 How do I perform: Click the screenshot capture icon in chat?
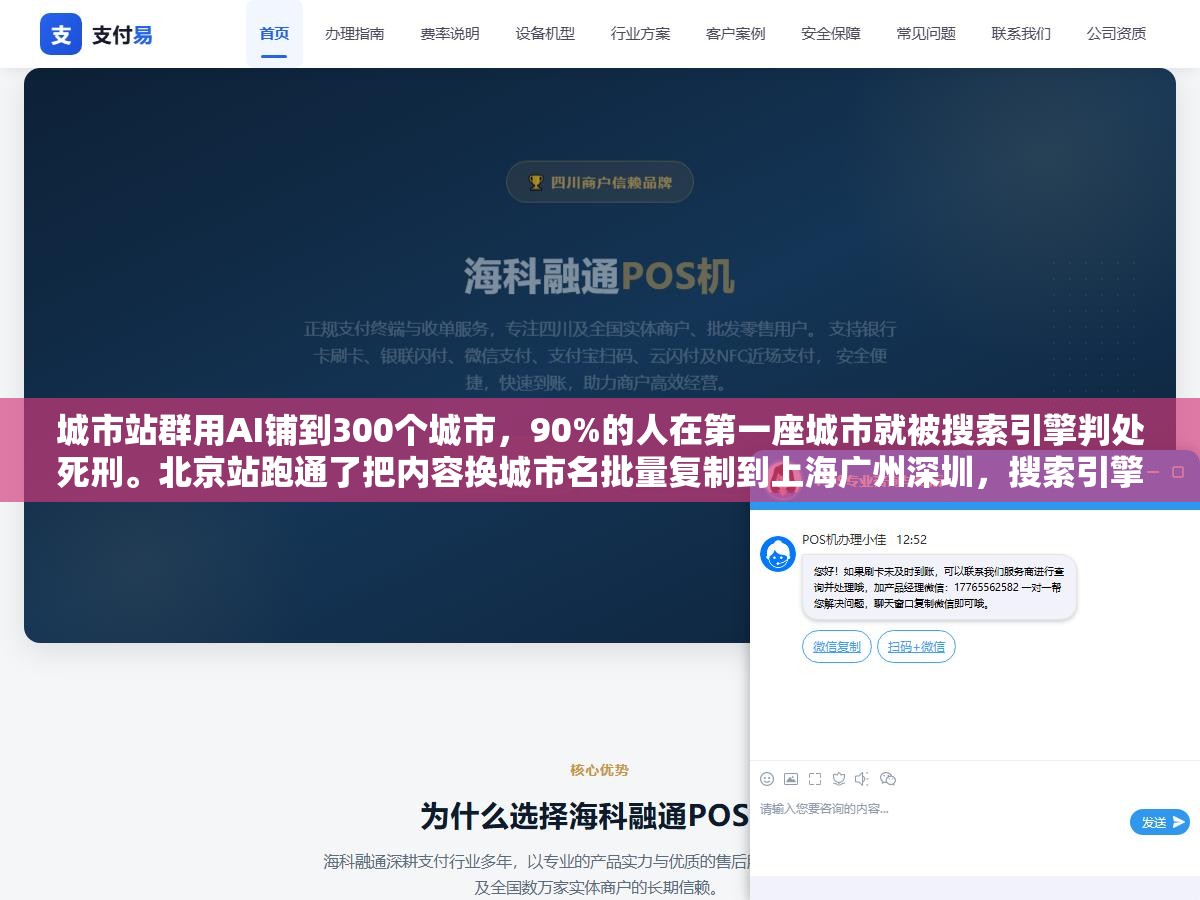pos(815,779)
